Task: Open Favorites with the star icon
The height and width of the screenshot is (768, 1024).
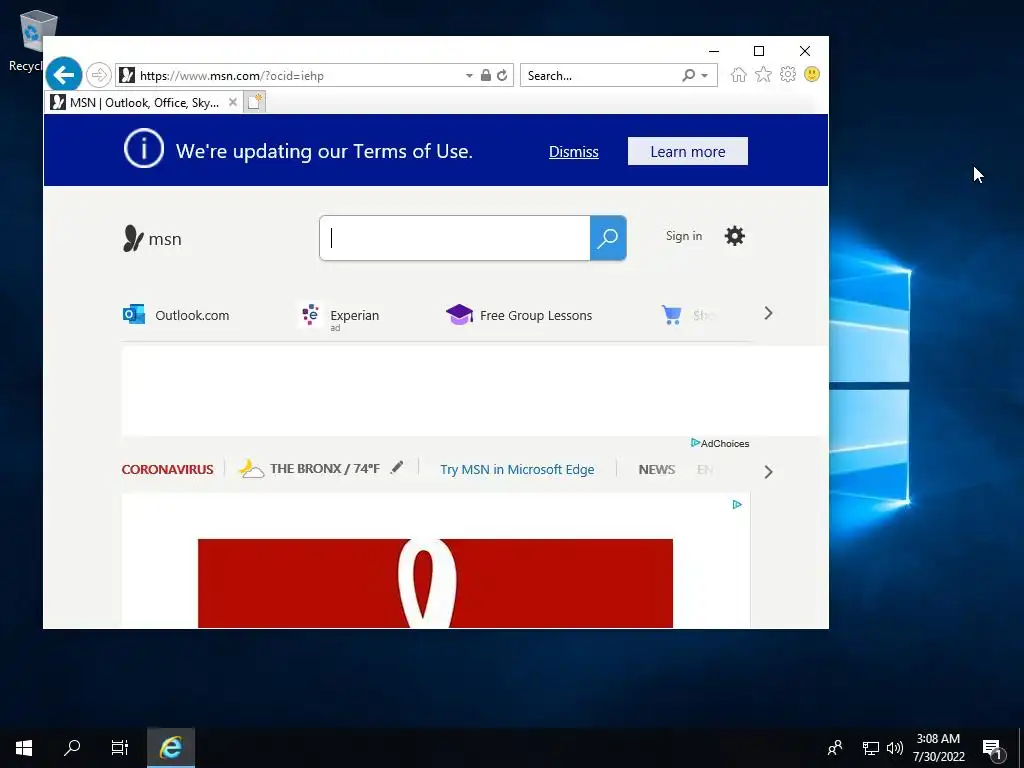Action: [763, 74]
